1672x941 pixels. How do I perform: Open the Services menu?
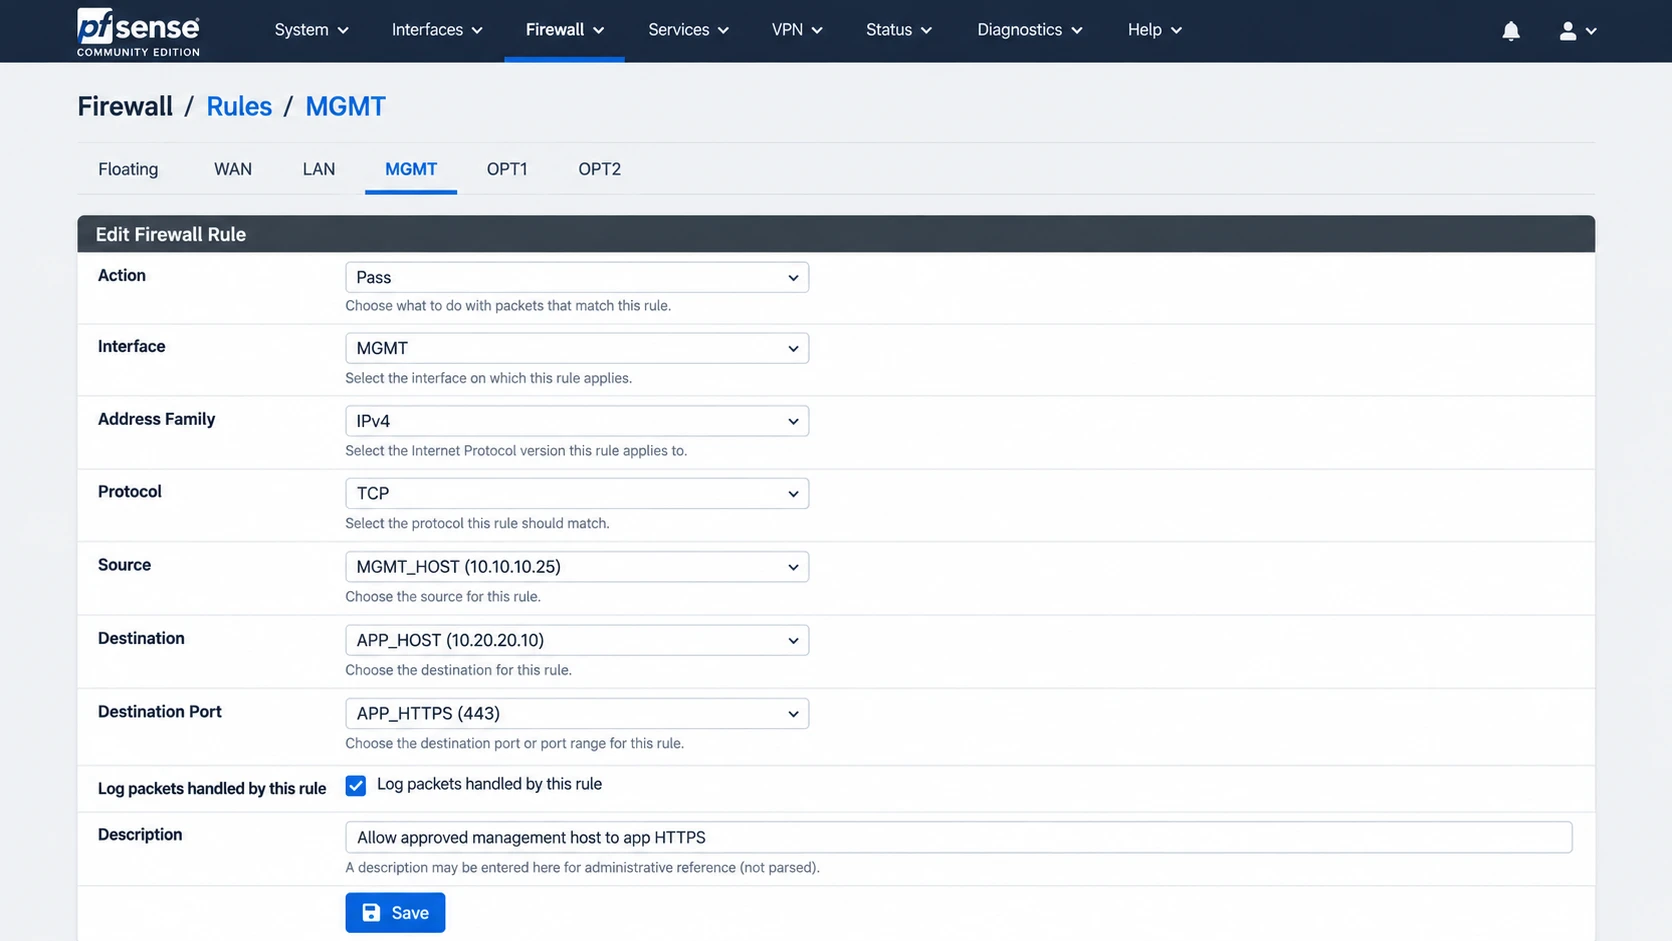point(688,30)
